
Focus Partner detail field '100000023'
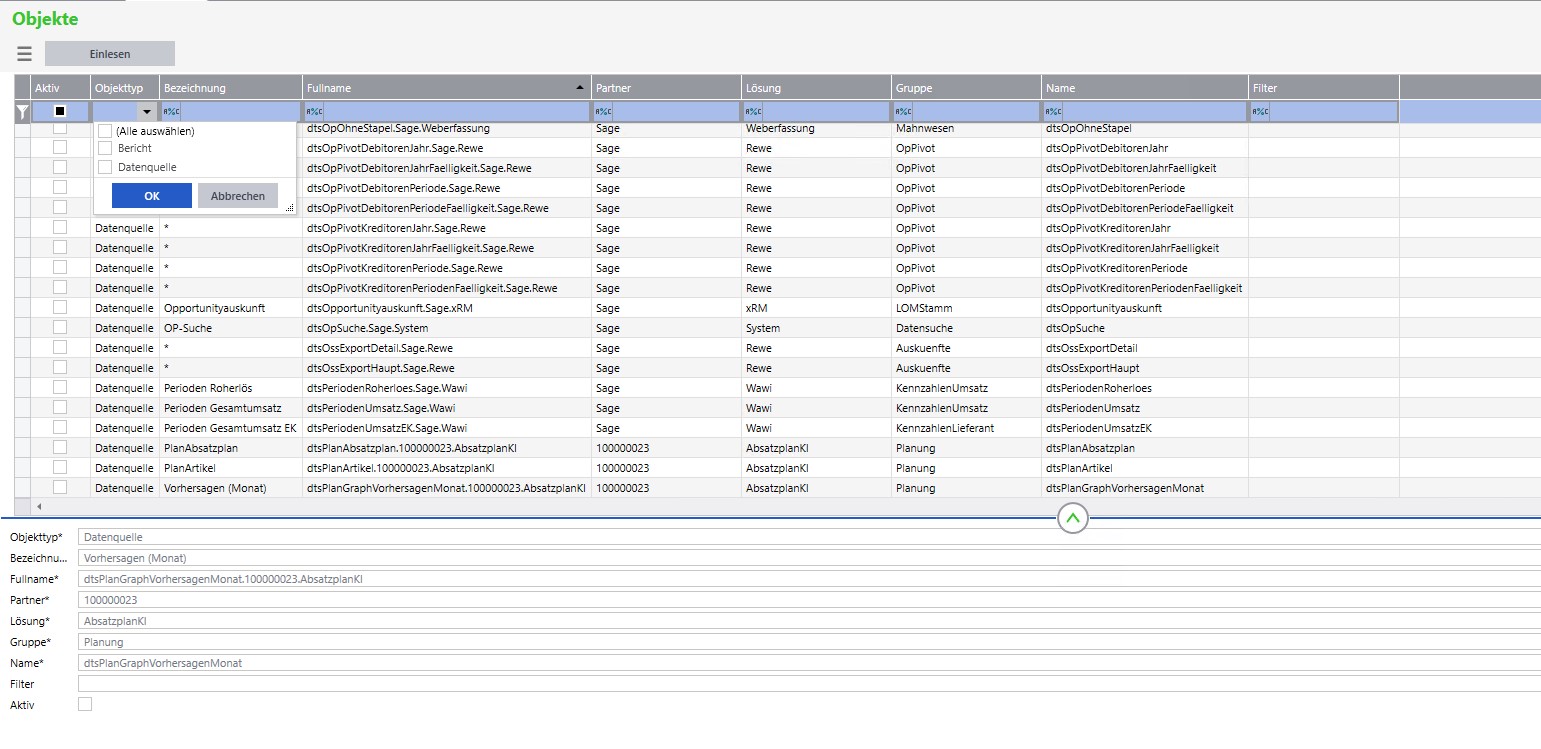(809, 600)
